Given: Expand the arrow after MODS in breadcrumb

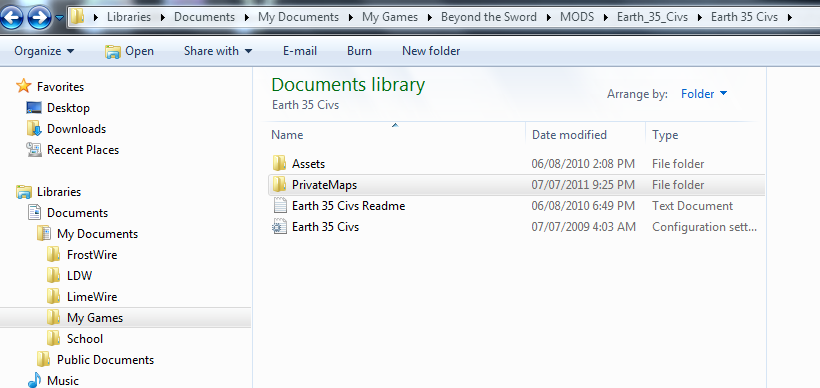Looking at the screenshot, I should tap(606, 17).
